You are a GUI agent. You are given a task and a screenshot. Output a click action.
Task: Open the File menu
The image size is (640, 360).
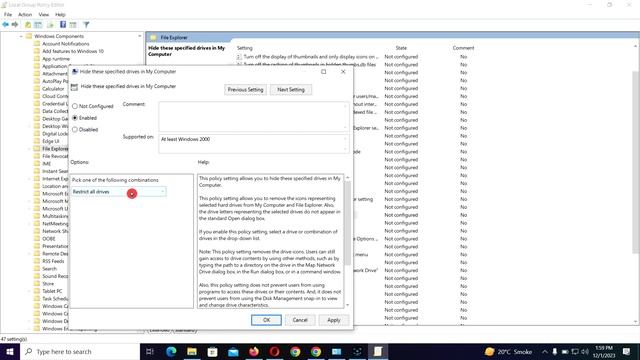click(x=8, y=14)
